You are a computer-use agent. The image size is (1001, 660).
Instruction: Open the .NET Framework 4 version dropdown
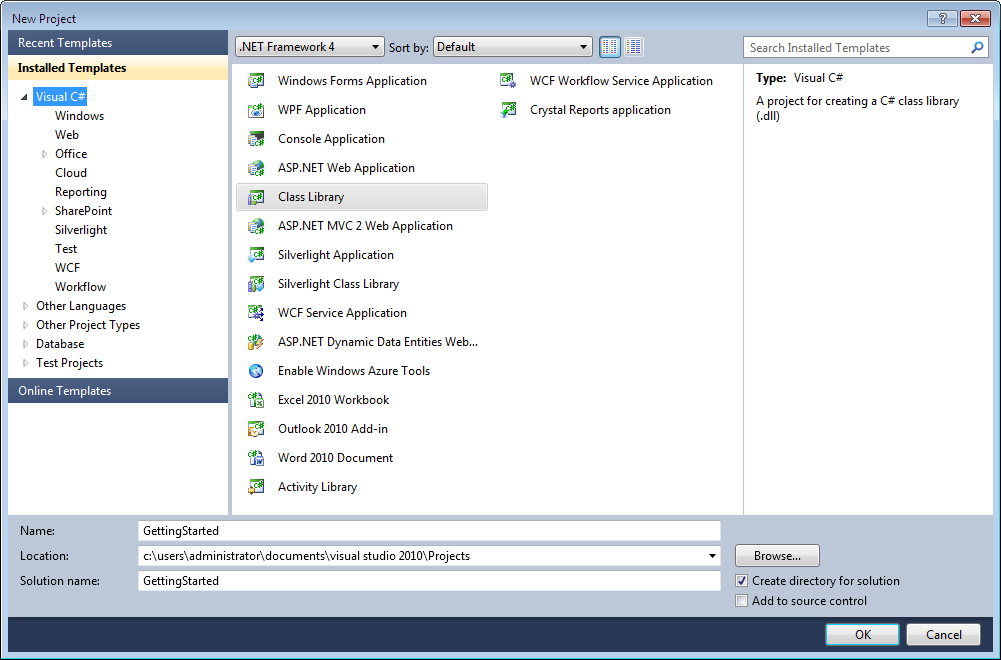(310, 47)
